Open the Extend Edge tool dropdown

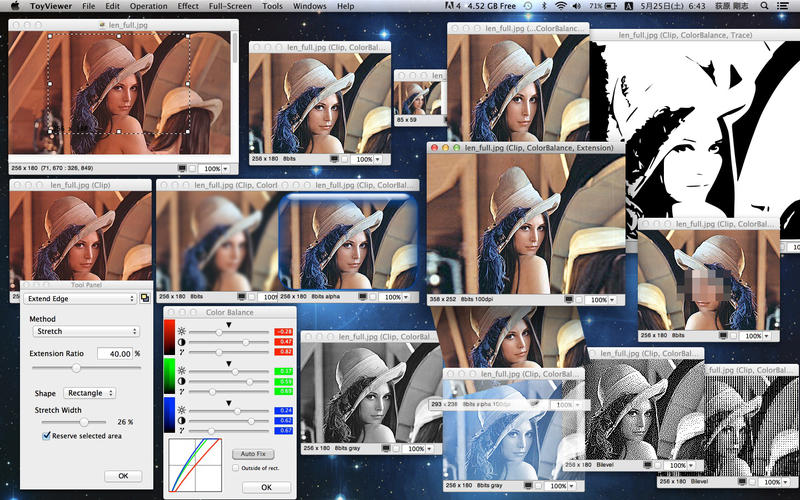tap(80, 298)
